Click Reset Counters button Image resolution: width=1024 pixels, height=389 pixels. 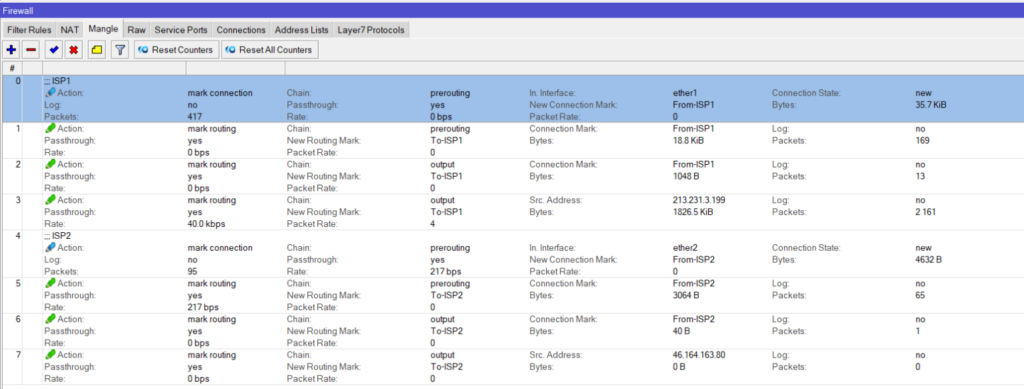tap(176, 50)
